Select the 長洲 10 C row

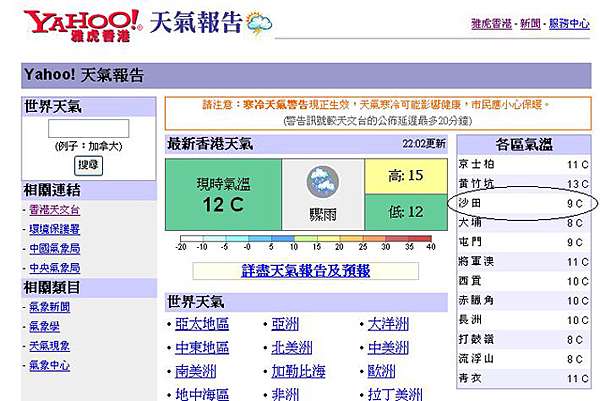point(523,320)
